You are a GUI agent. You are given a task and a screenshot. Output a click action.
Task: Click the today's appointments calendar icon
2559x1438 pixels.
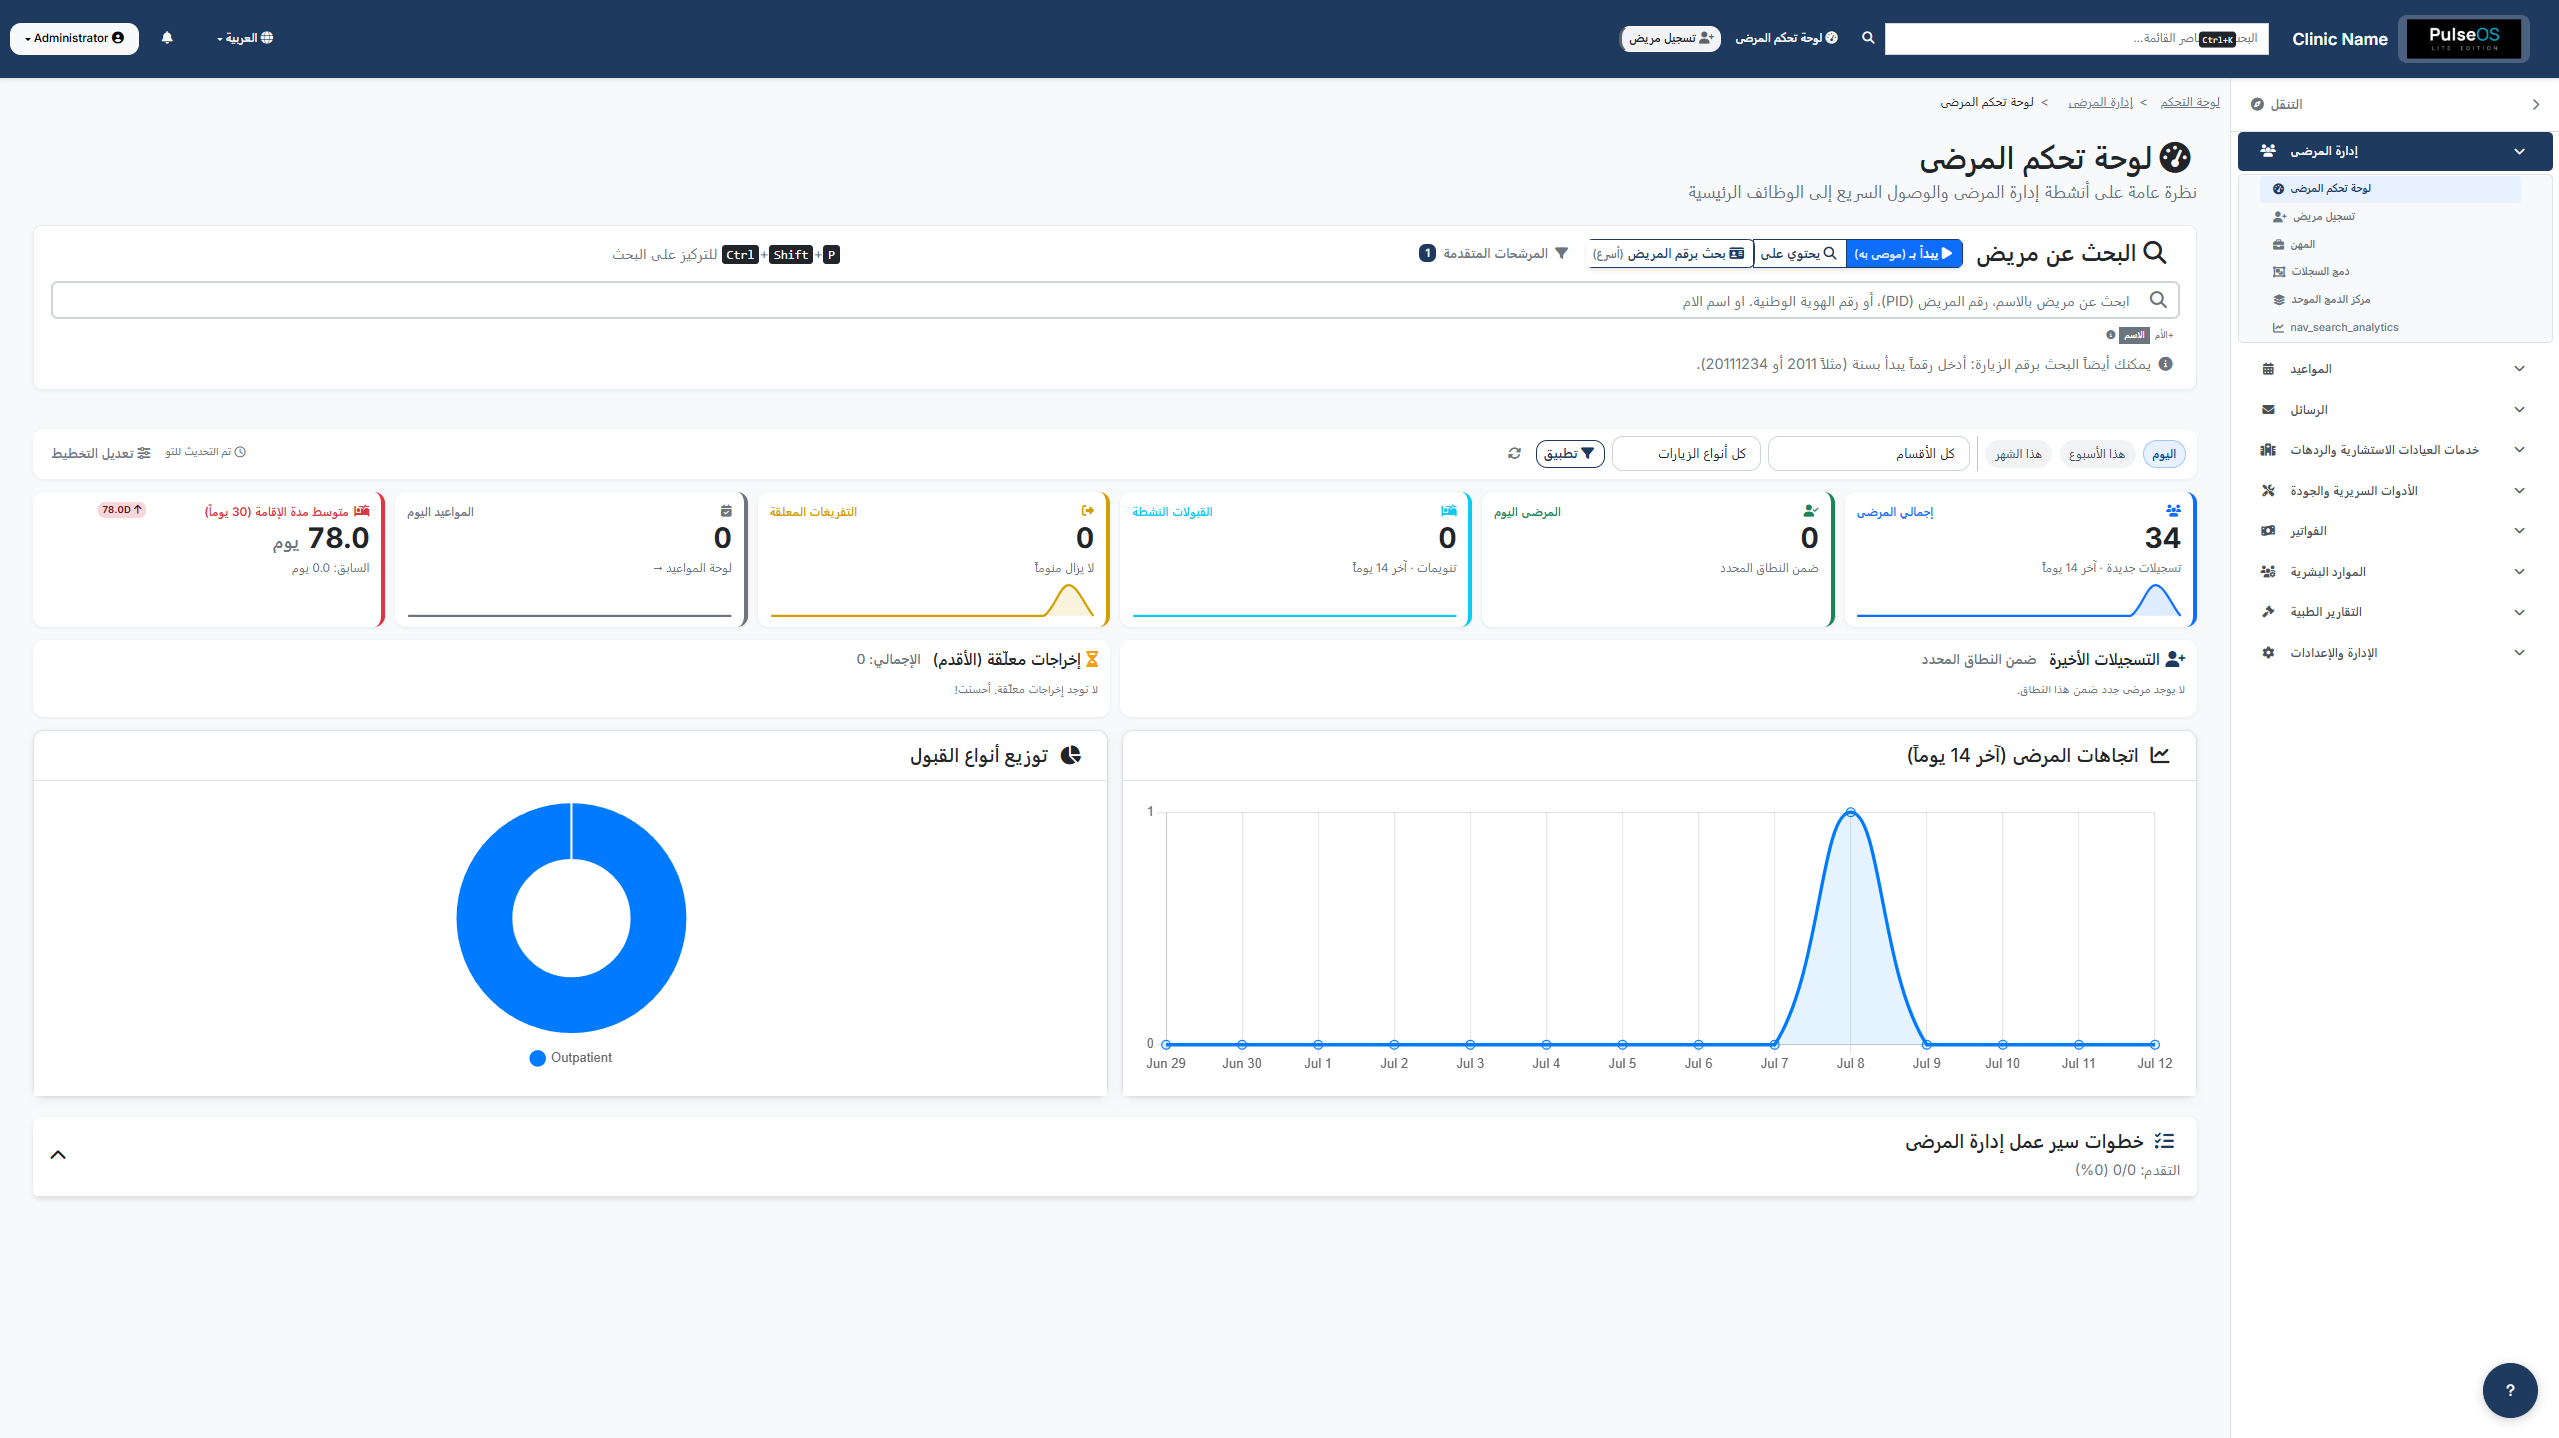[726, 511]
